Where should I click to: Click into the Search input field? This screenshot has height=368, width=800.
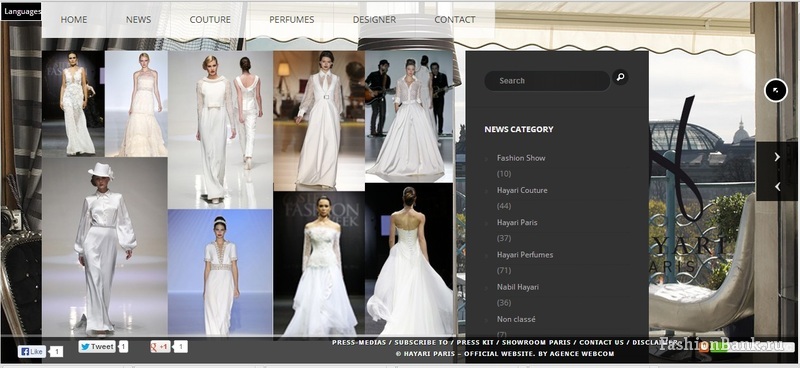tap(547, 81)
